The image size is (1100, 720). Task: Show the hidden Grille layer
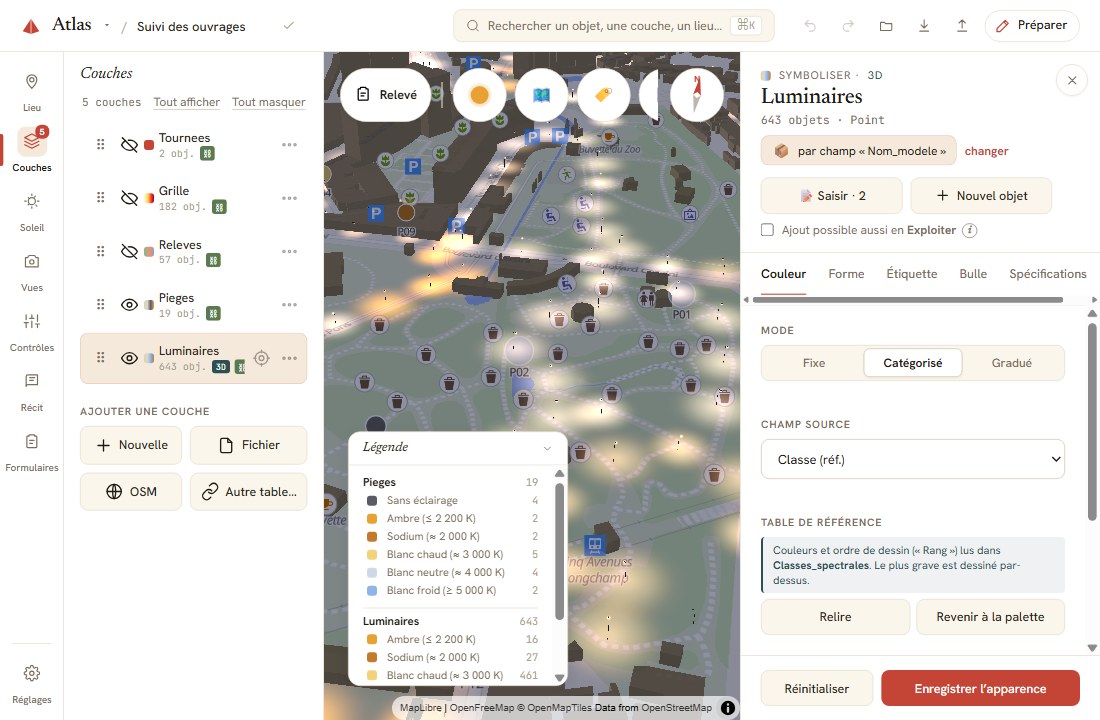click(129, 198)
